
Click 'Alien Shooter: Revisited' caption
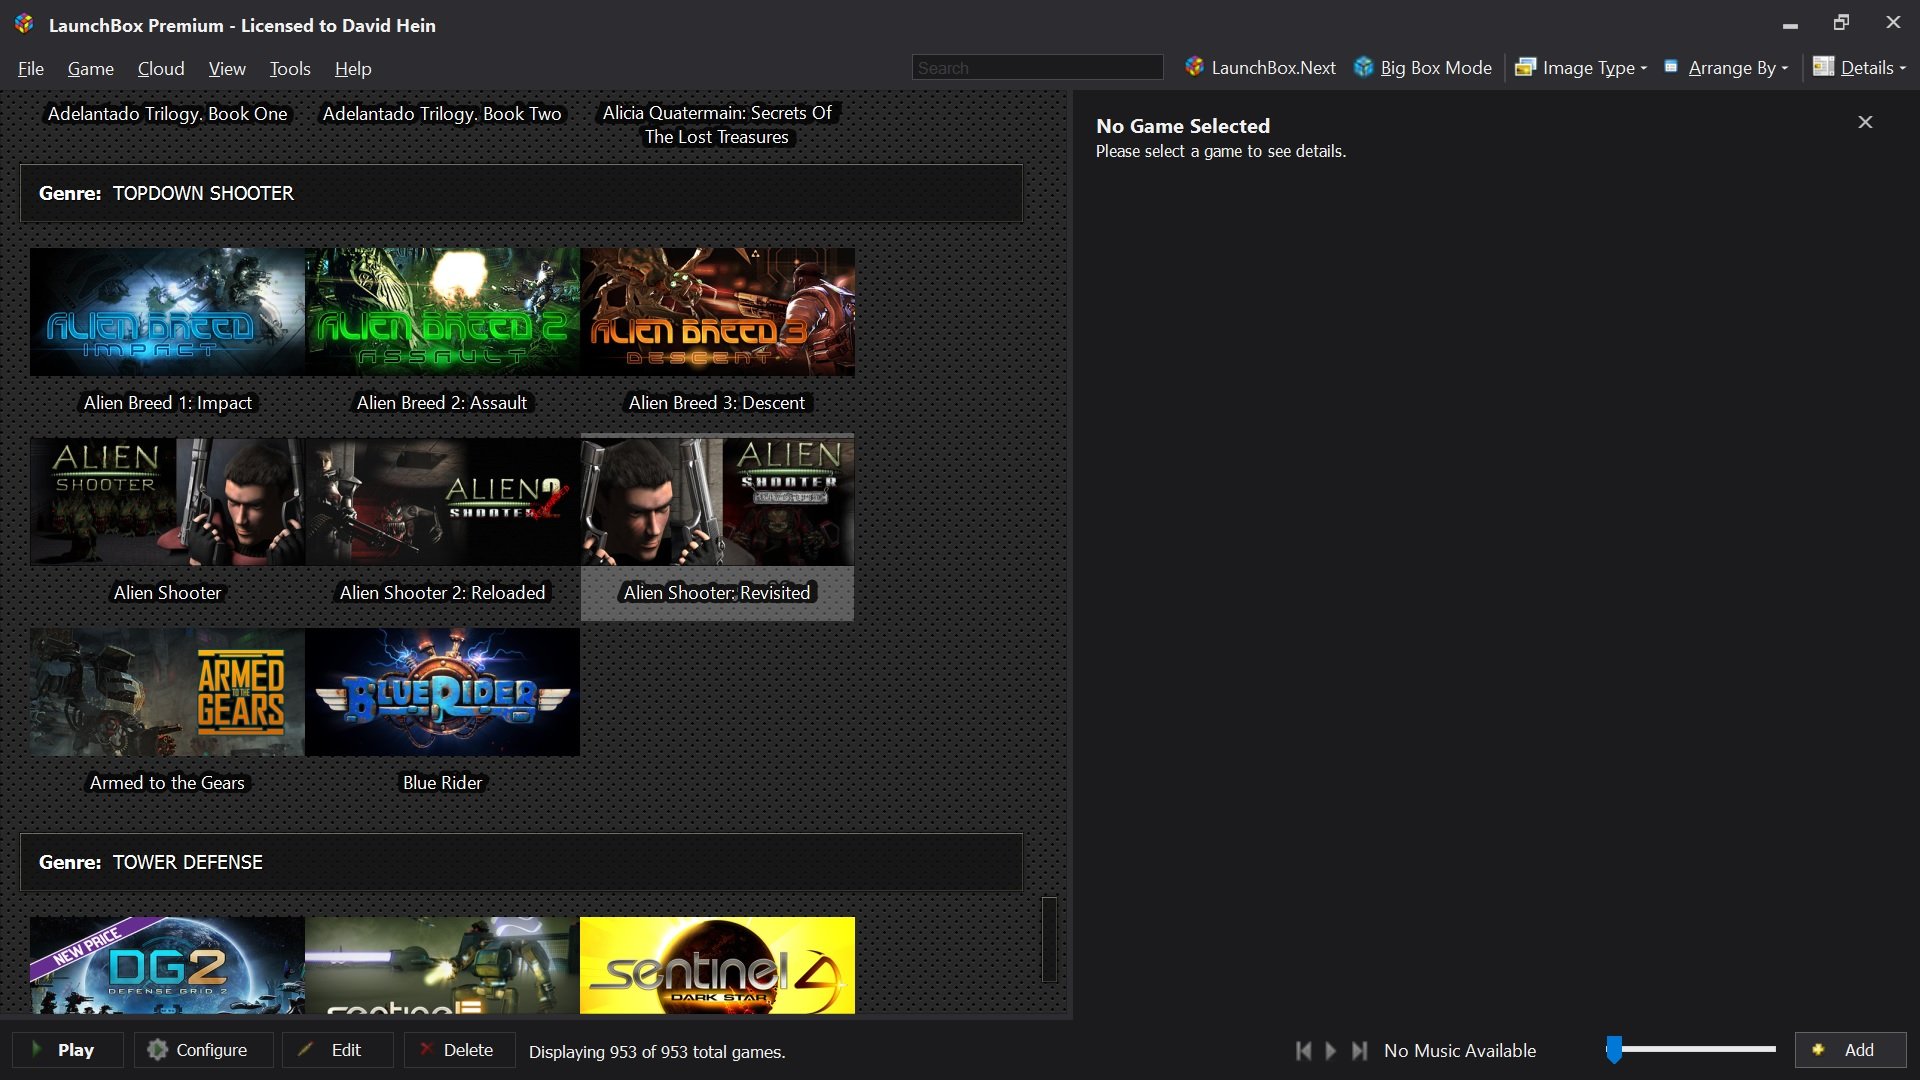[717, 592]
